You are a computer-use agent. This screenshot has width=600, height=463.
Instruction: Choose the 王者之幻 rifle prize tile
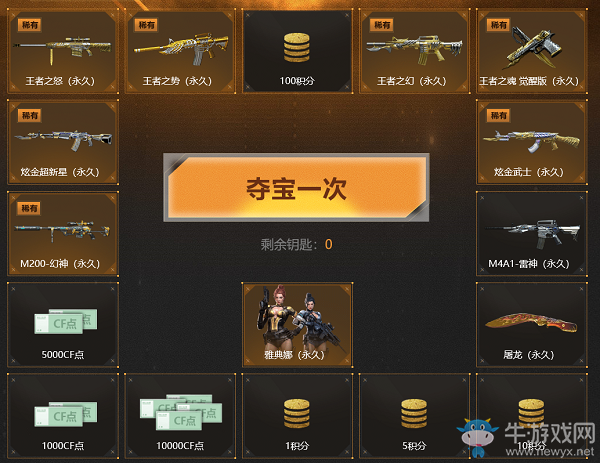click(x=414, y=51)
